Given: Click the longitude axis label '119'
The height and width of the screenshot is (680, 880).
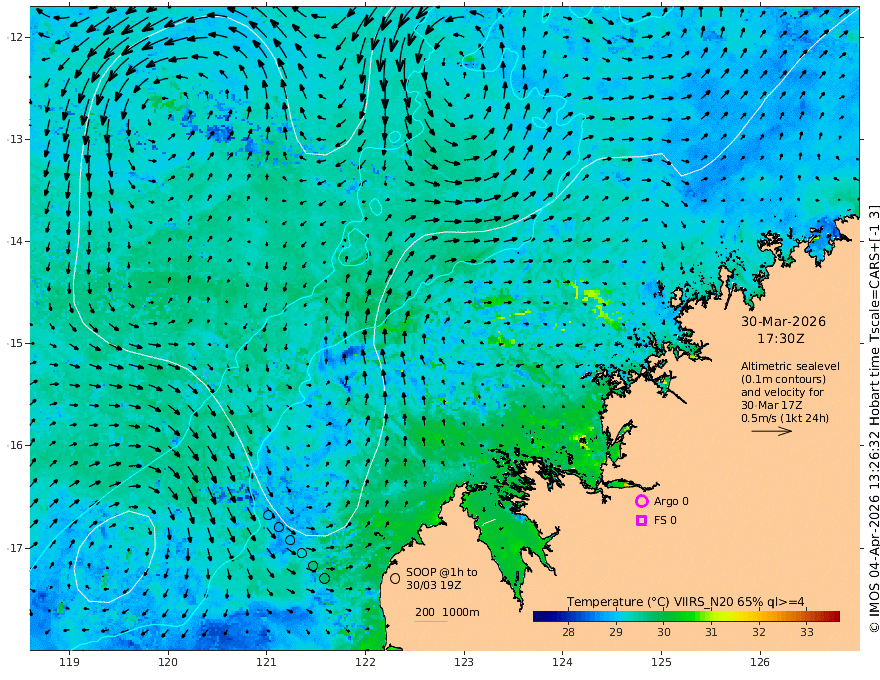Looking at the screenshot, I should (69, 662).
